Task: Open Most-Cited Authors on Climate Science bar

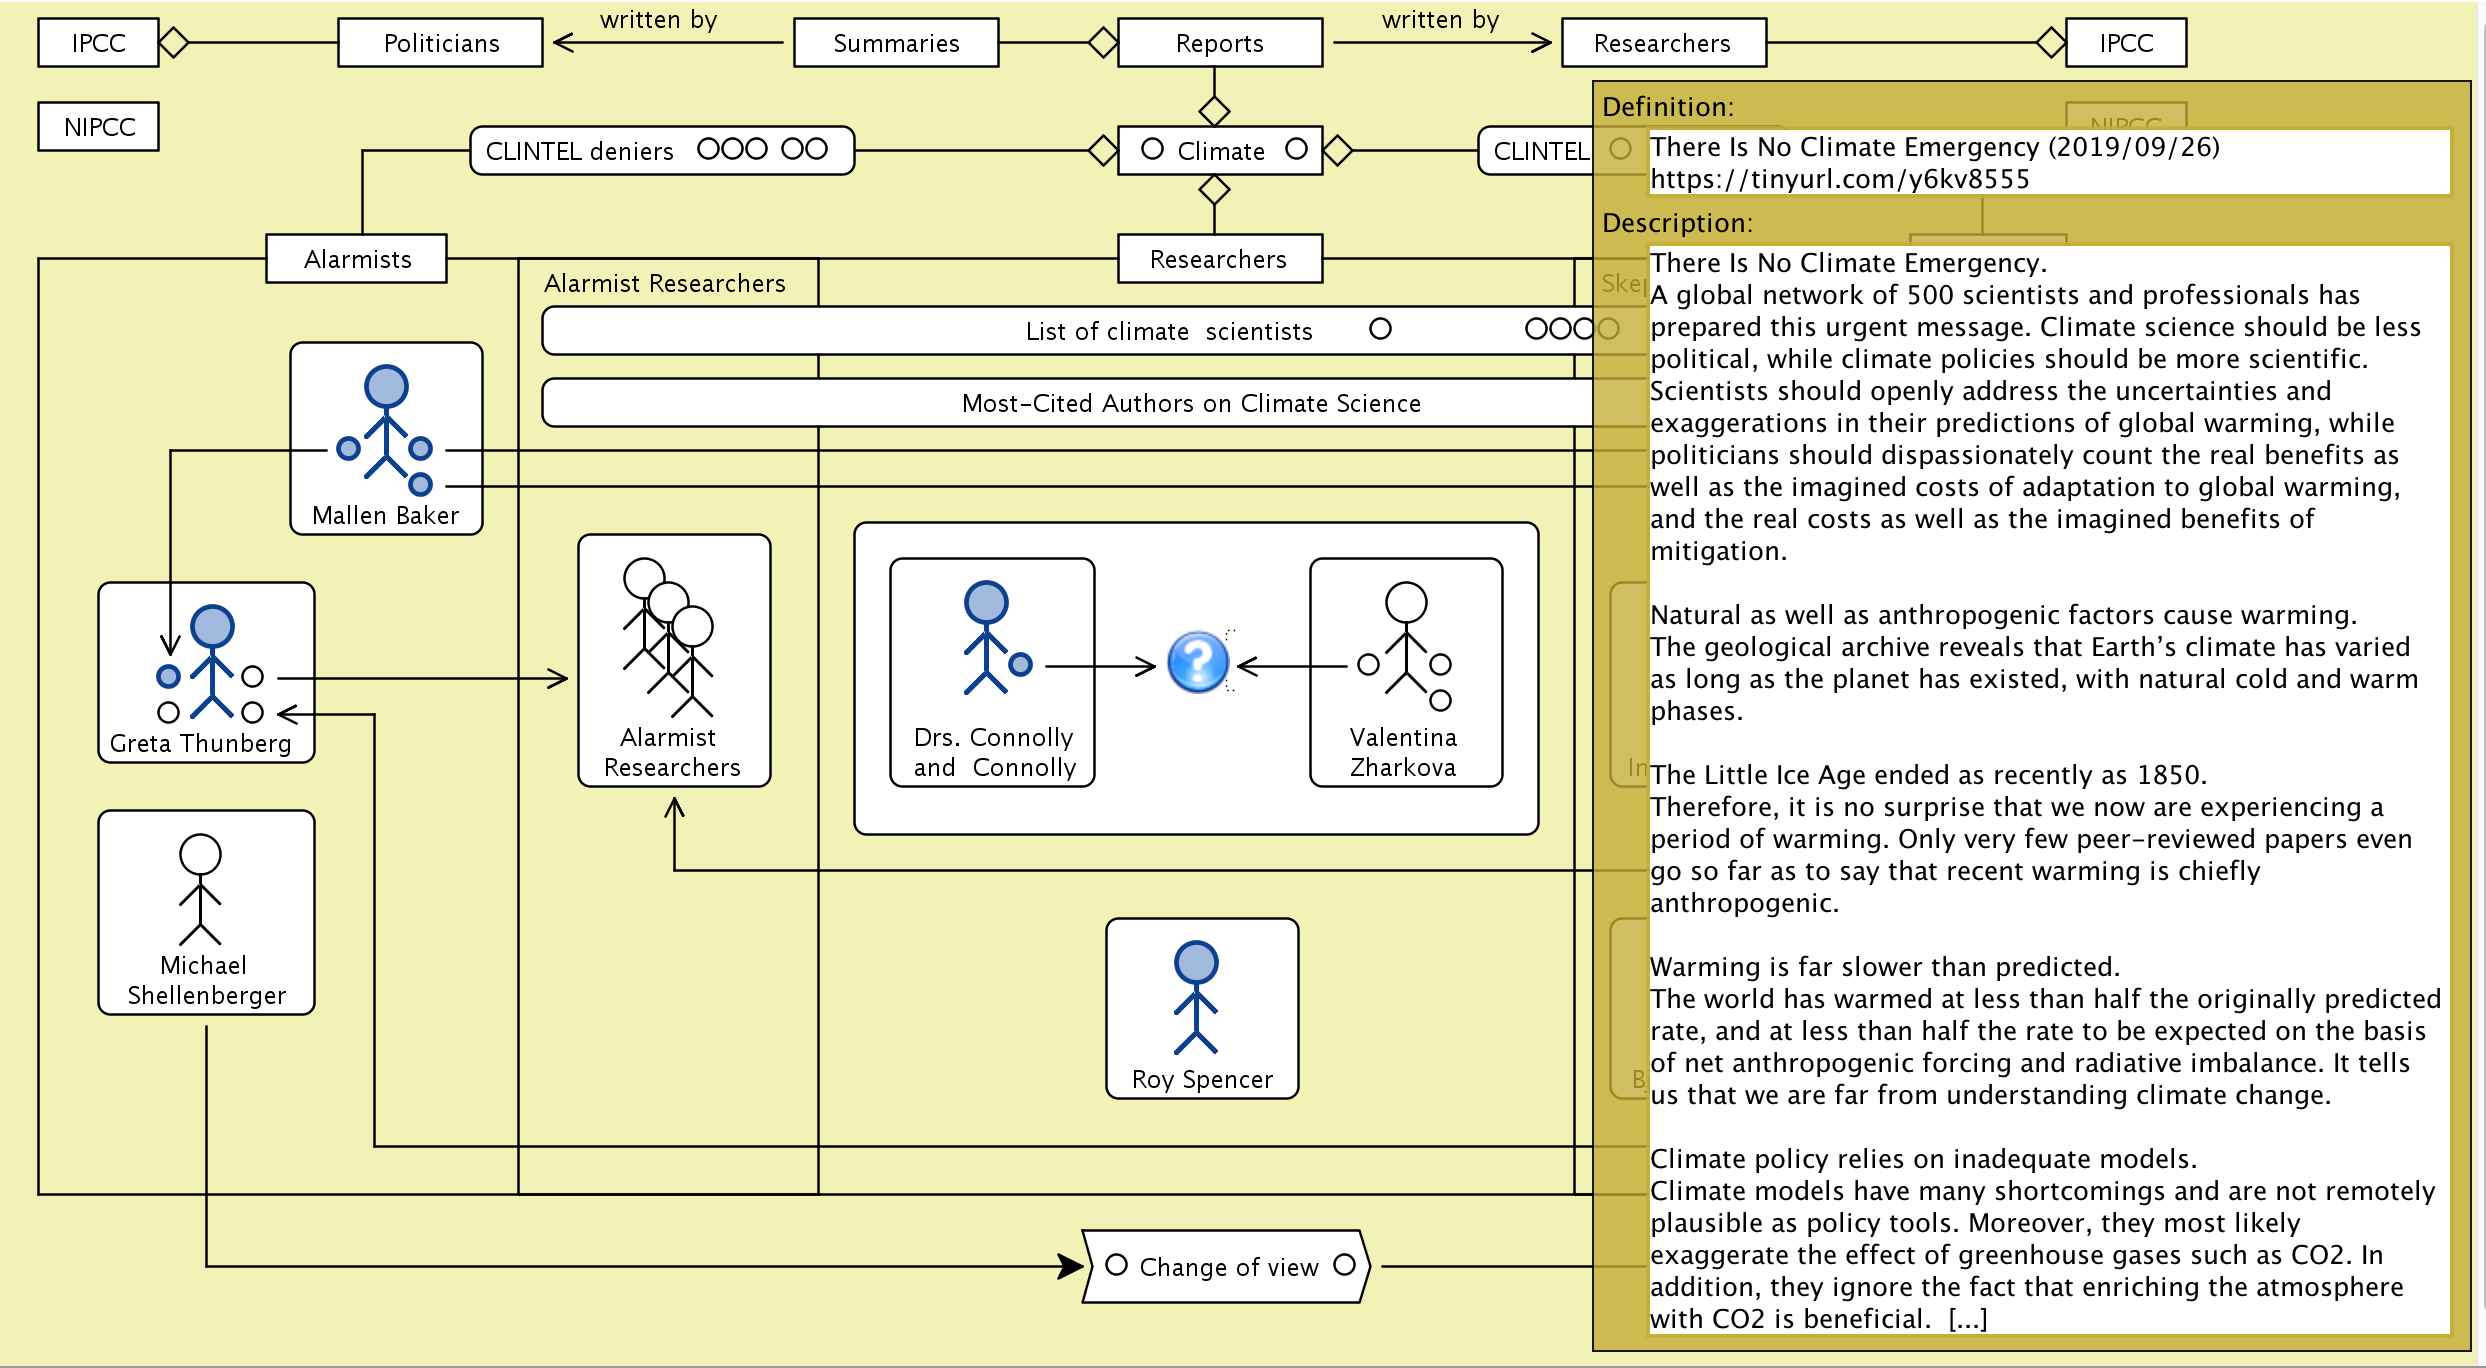Action: [1190, 403]
